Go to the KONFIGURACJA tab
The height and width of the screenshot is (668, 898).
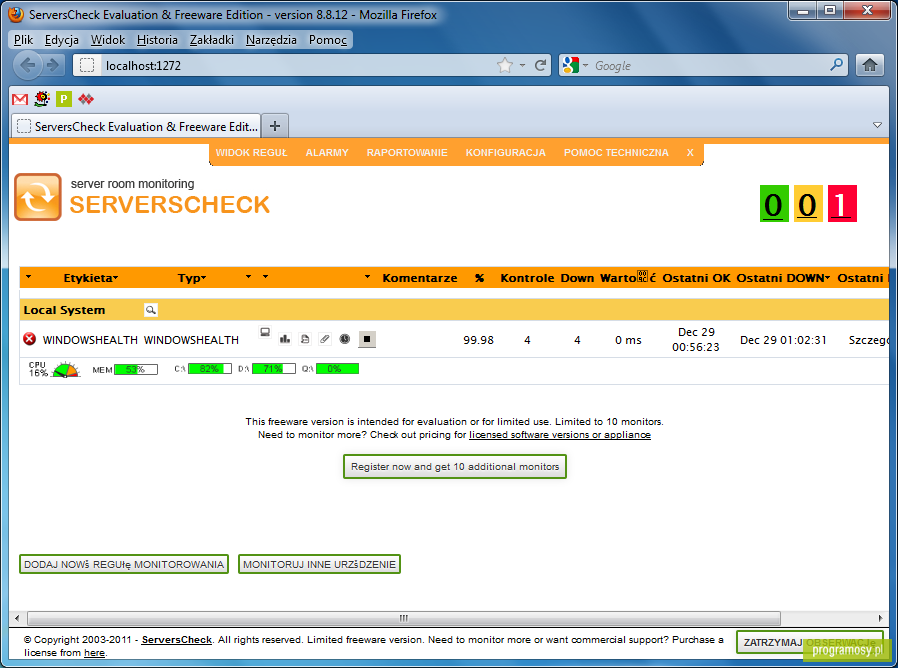[x=506, y=152]
